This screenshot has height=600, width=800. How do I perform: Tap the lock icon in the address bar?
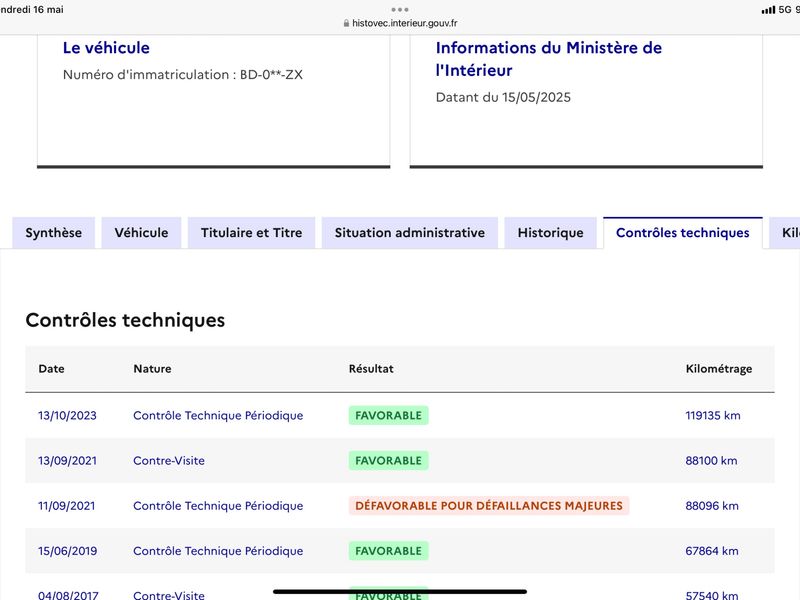pyautogui.click(x=346, y=23)
